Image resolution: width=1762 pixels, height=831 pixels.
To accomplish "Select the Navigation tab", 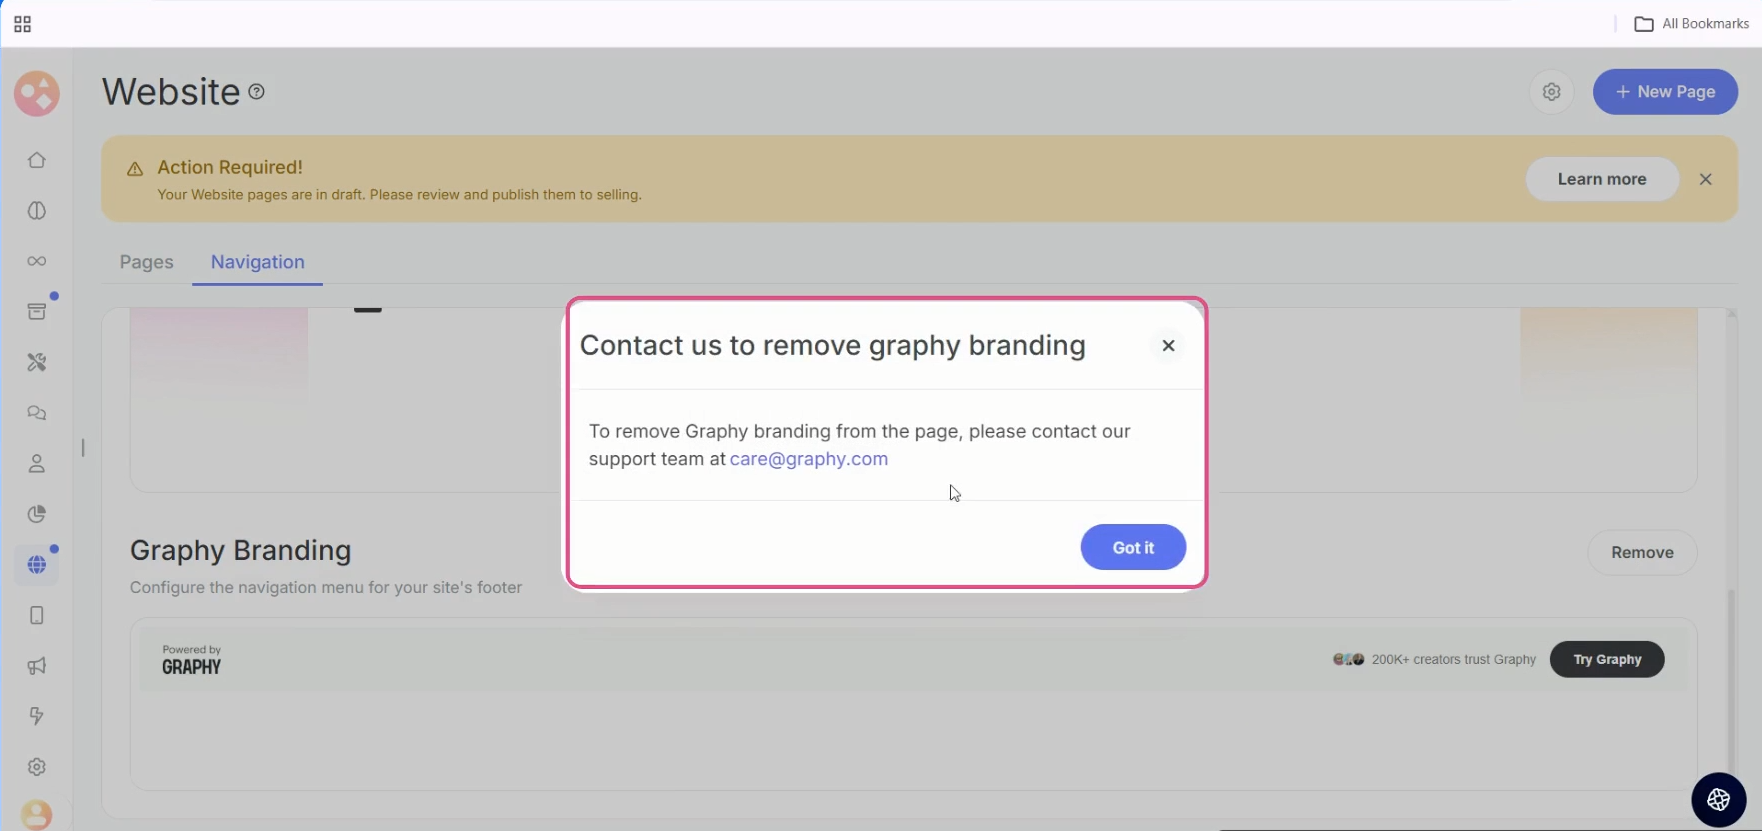I will [257, 262].
